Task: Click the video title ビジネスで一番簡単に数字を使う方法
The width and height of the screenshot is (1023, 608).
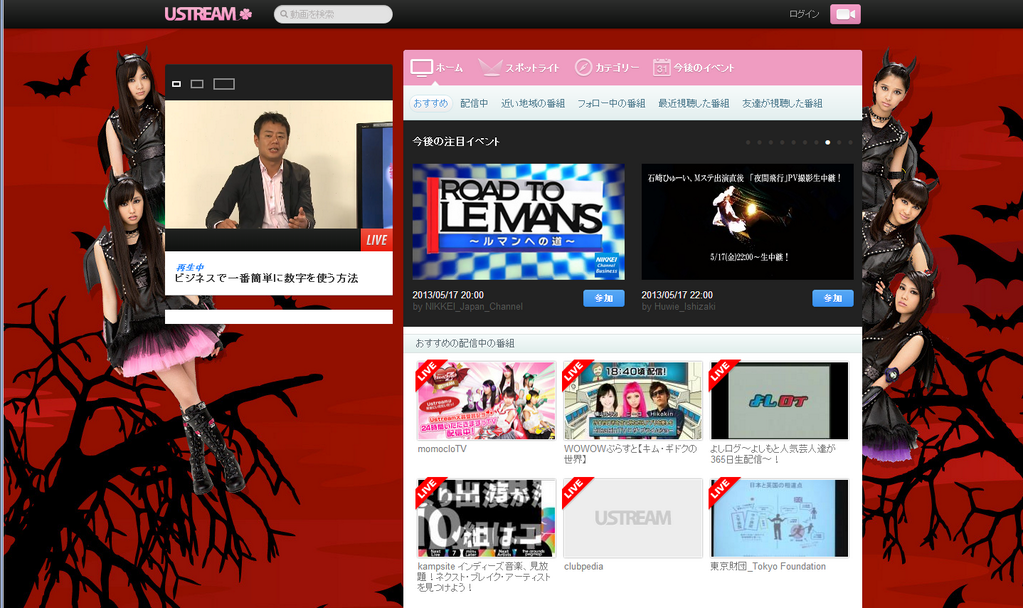Action: 266,279
